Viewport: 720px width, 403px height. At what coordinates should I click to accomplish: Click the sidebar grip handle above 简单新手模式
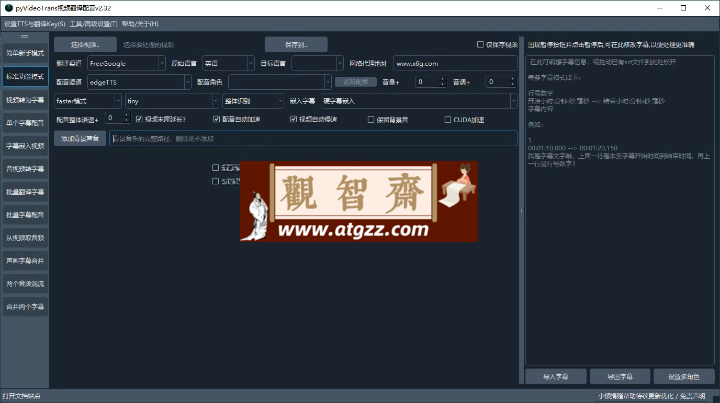[24, 36]
